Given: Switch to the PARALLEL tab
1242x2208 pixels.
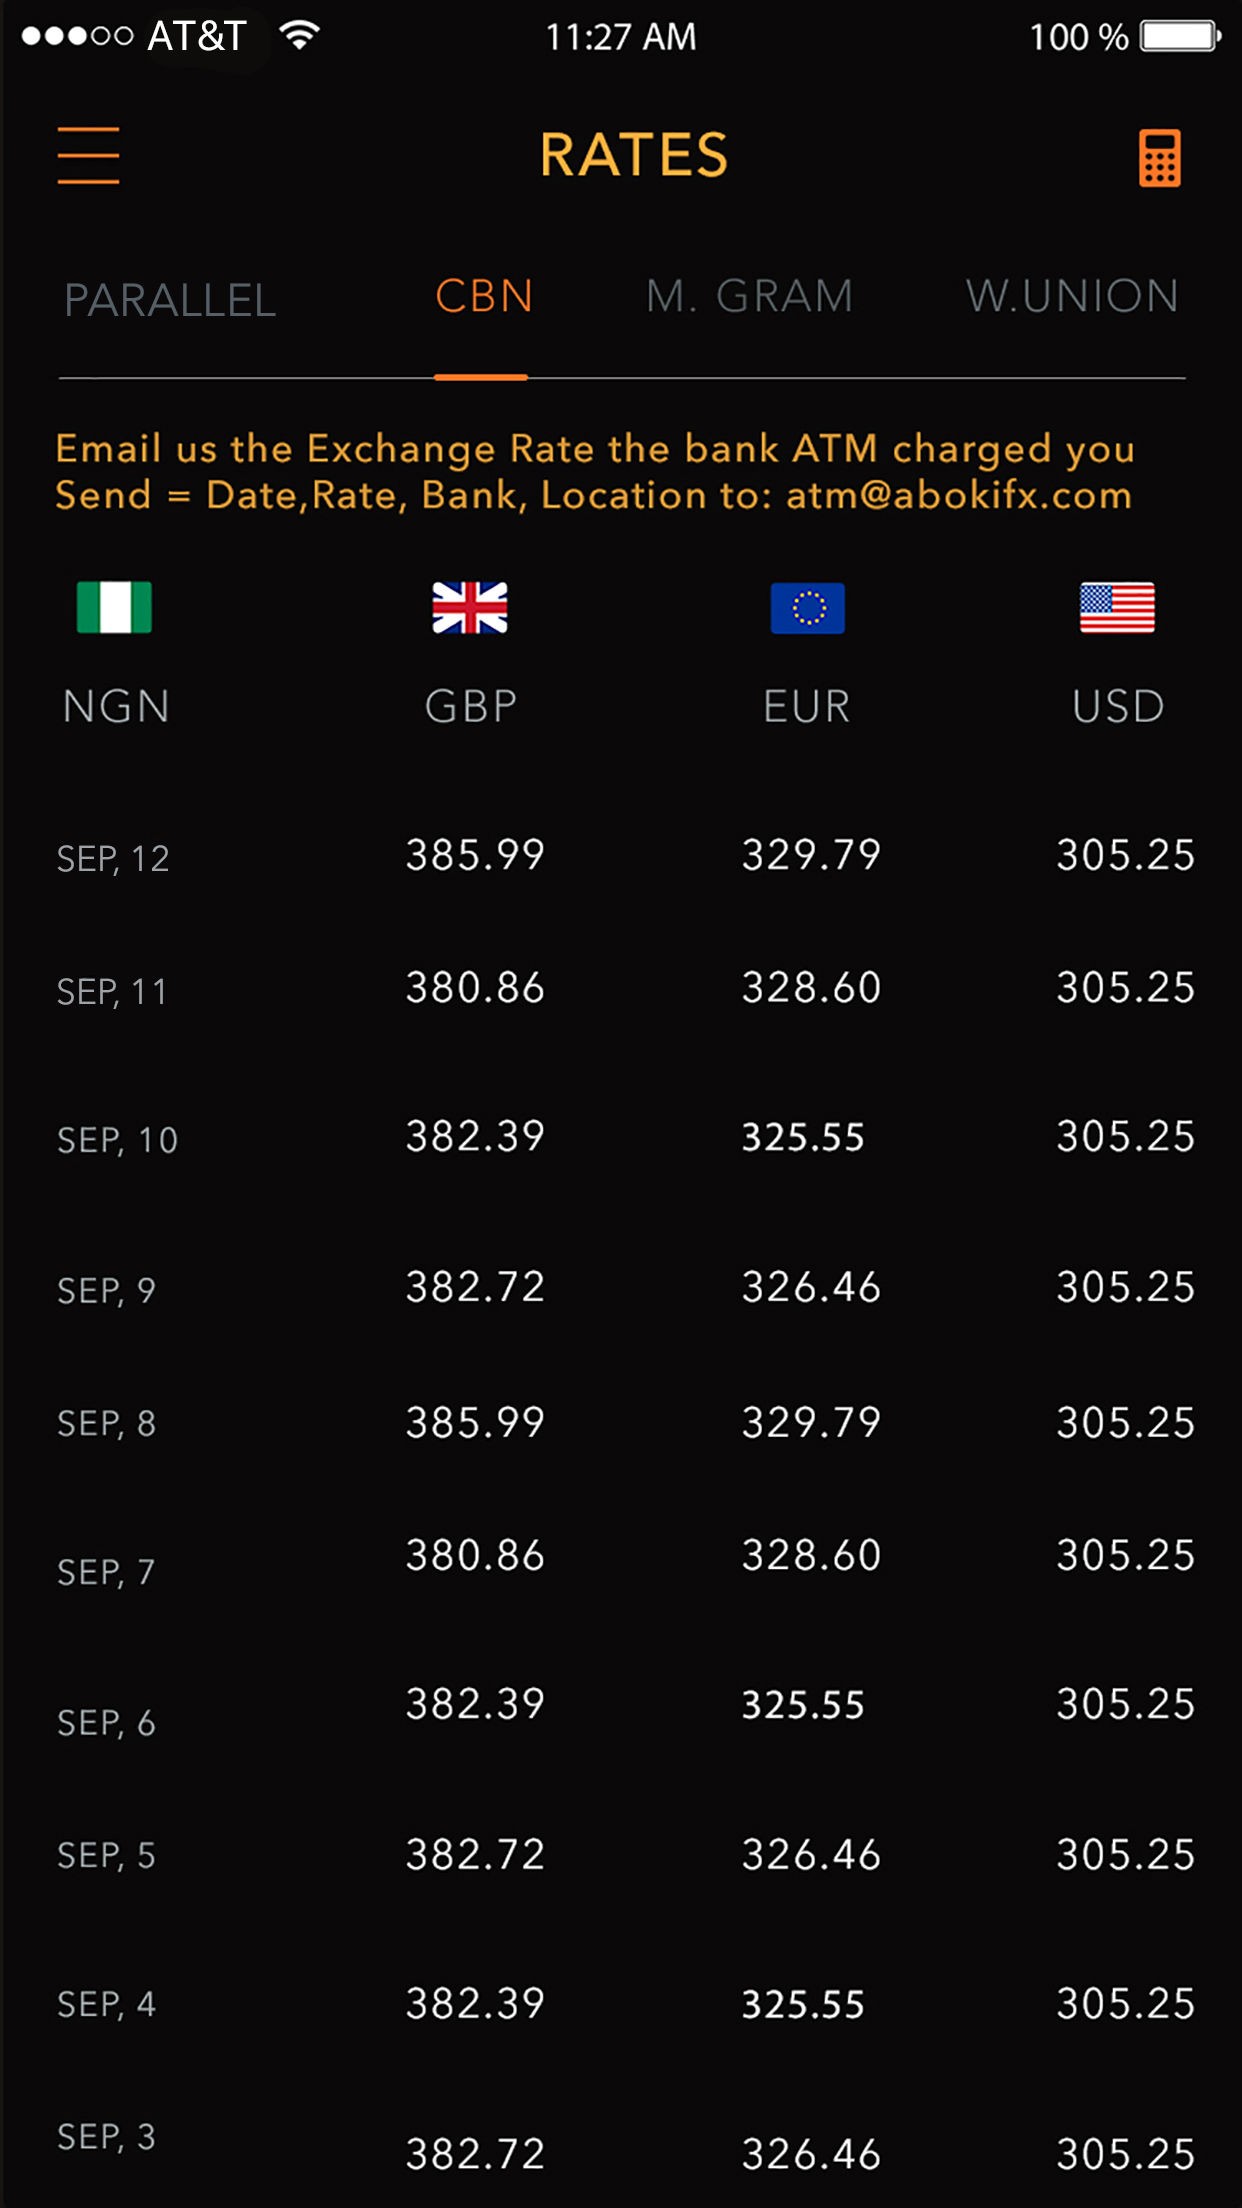Looking at the screenshot, I should click(170, 300).
